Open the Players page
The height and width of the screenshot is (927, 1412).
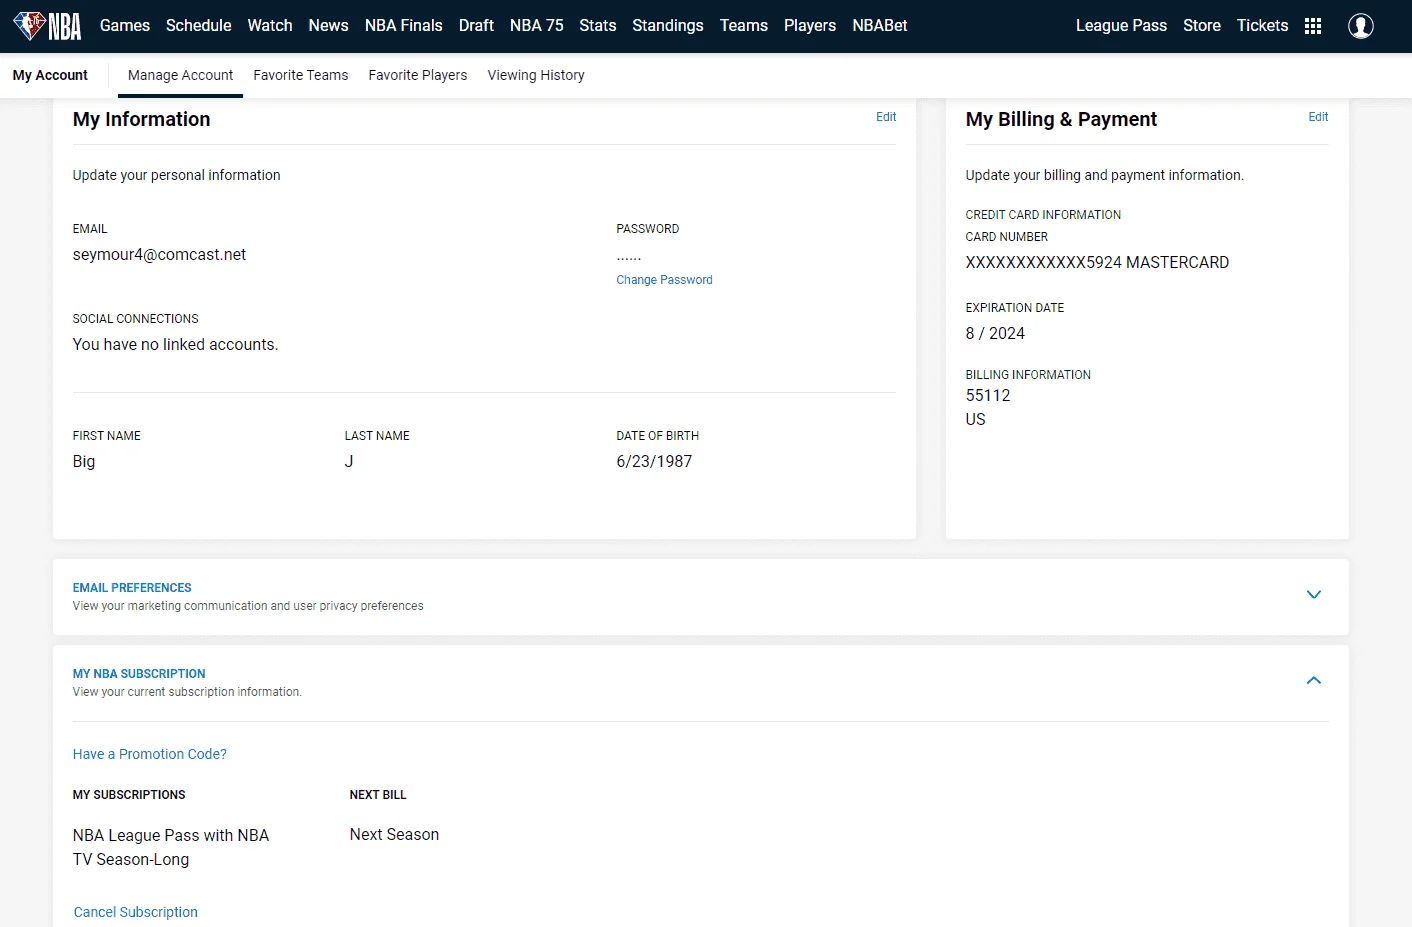[x=810, y=26]
